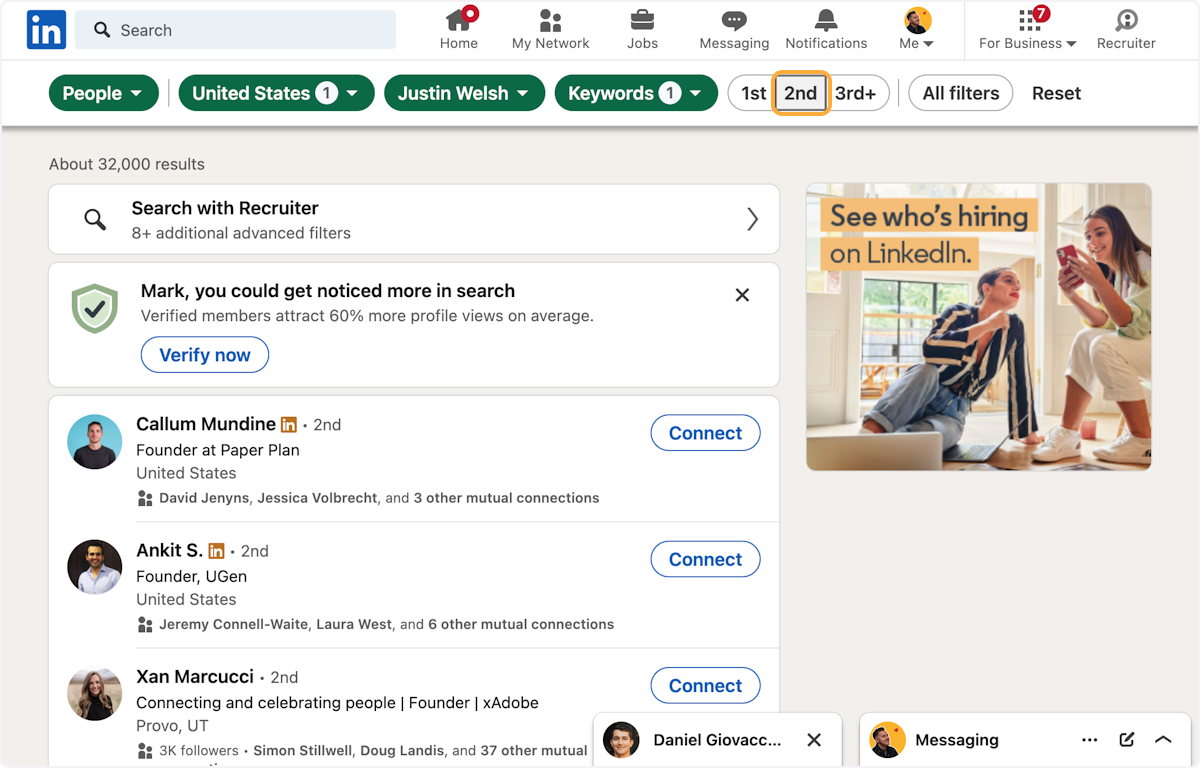Click Ankit S.'s LinkedIn Premium badge
Image resolution: width=1200 pixels, height=768 pixels.
click(216, 551)
